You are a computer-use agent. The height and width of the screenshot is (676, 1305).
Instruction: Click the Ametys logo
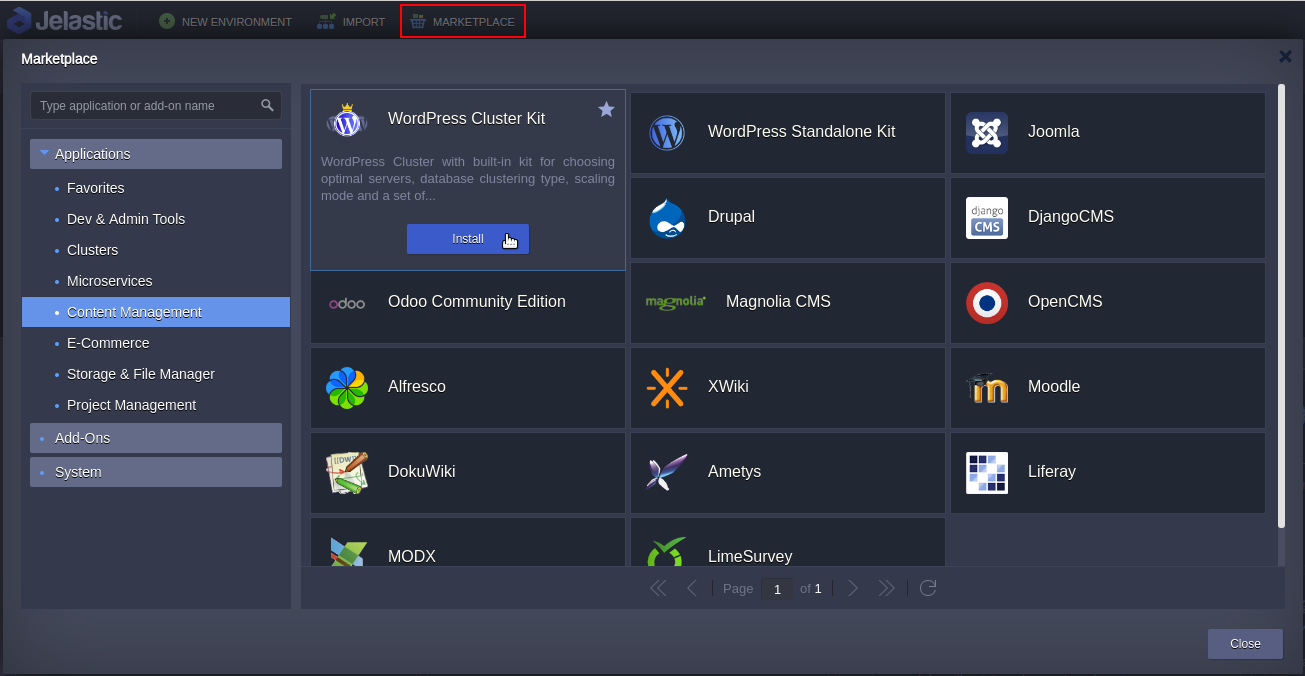[667, 472]
